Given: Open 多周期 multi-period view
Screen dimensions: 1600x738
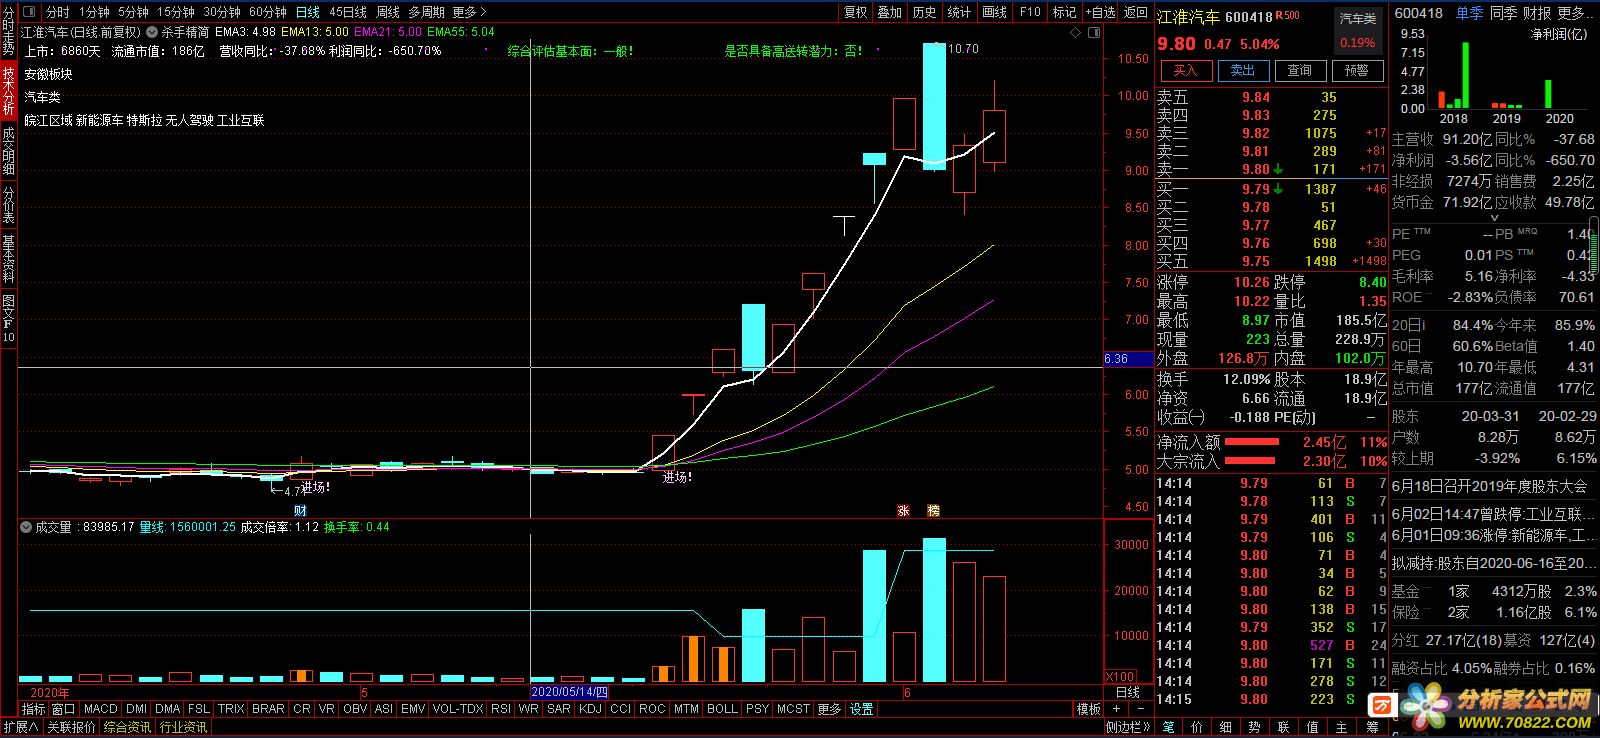Looking at the screenshot, I should coord(427,12).
